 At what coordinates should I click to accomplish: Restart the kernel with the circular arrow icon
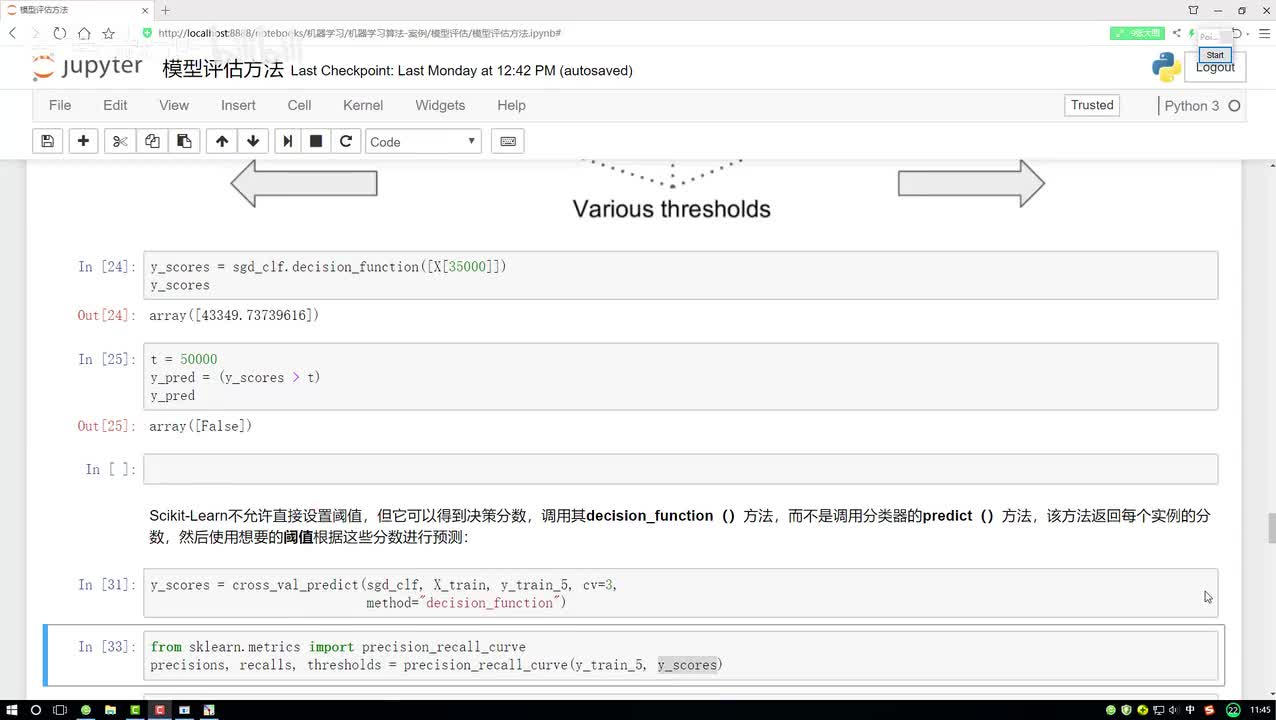[346, 141]
